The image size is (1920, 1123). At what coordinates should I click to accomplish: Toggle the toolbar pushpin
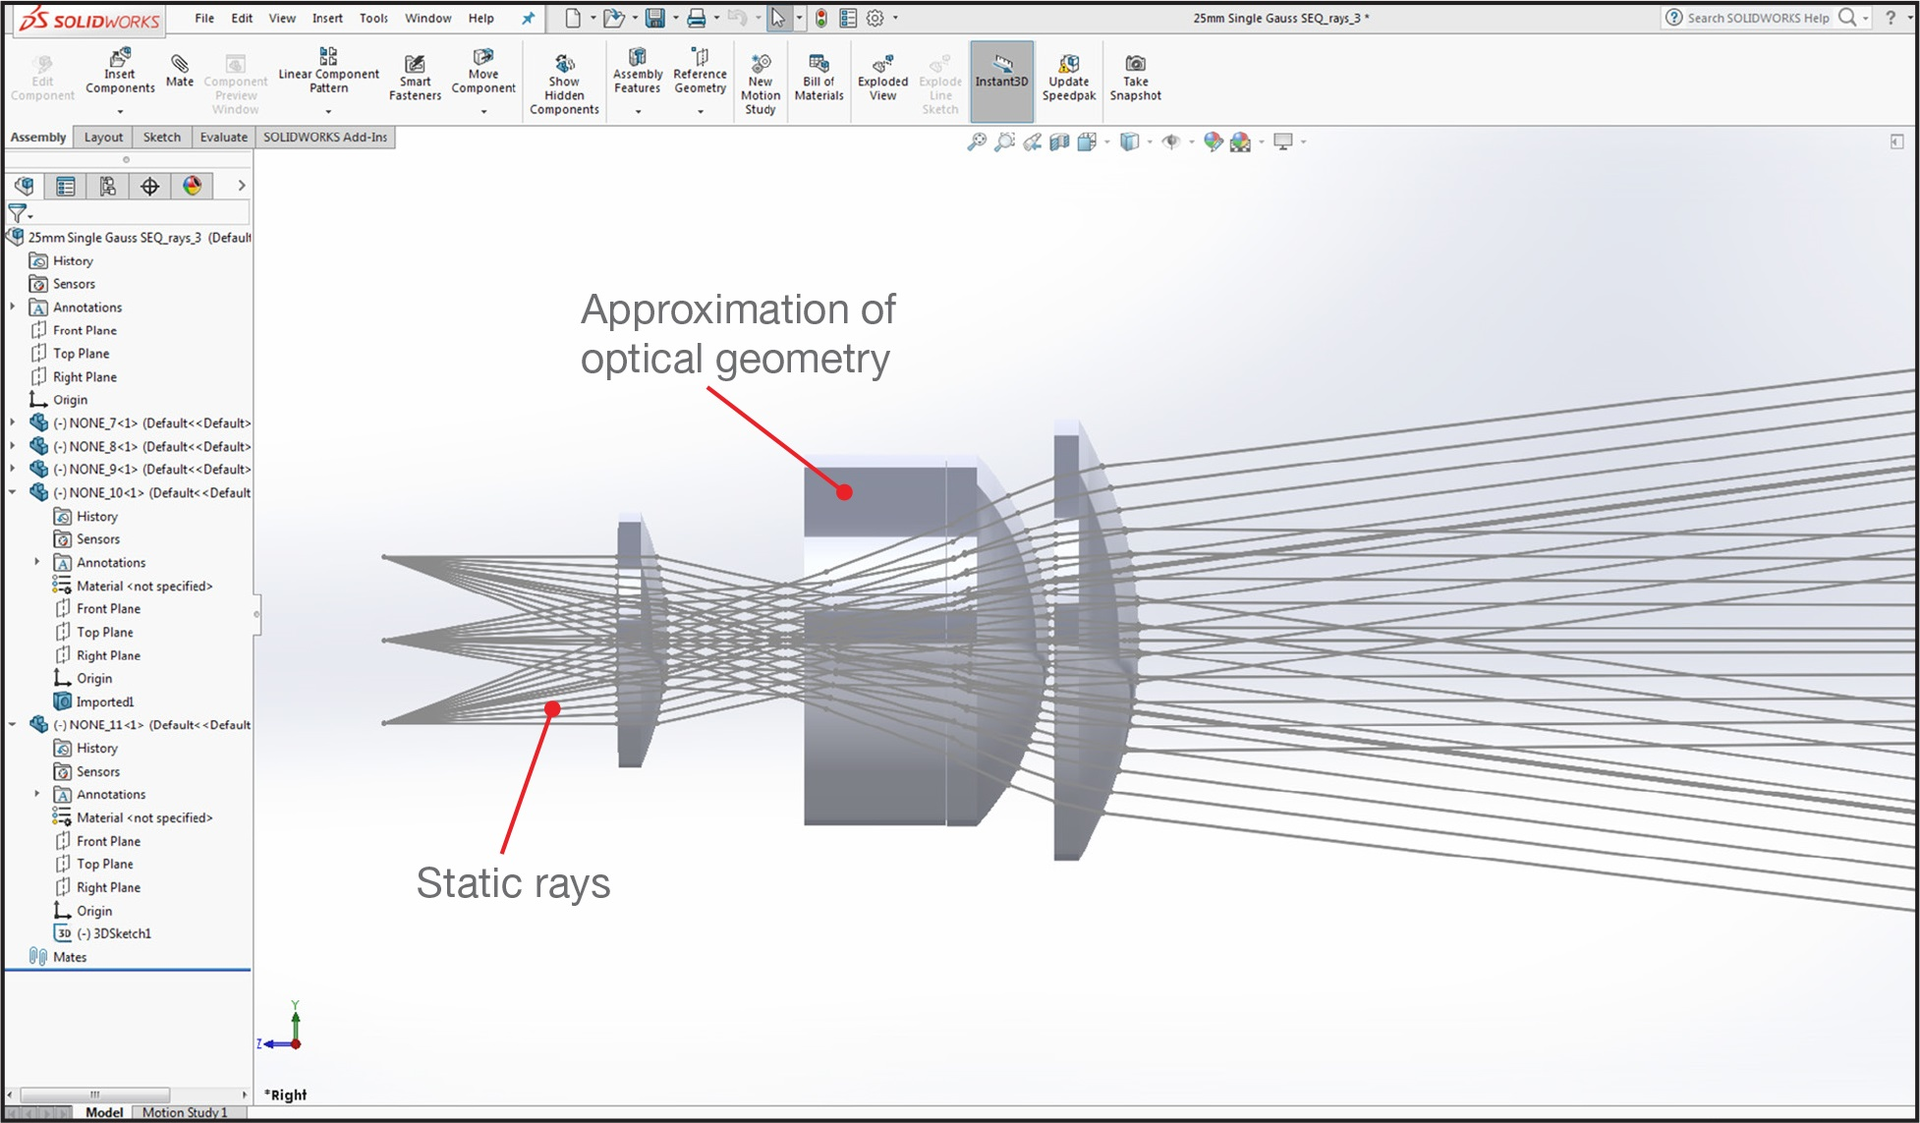point(528,17)
